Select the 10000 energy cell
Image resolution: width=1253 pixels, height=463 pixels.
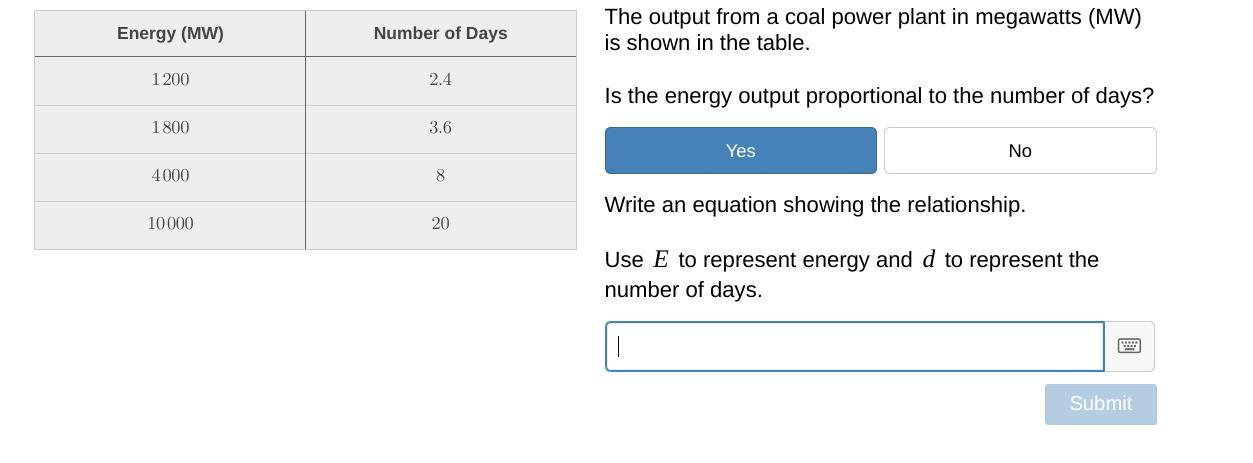(170, 224)
